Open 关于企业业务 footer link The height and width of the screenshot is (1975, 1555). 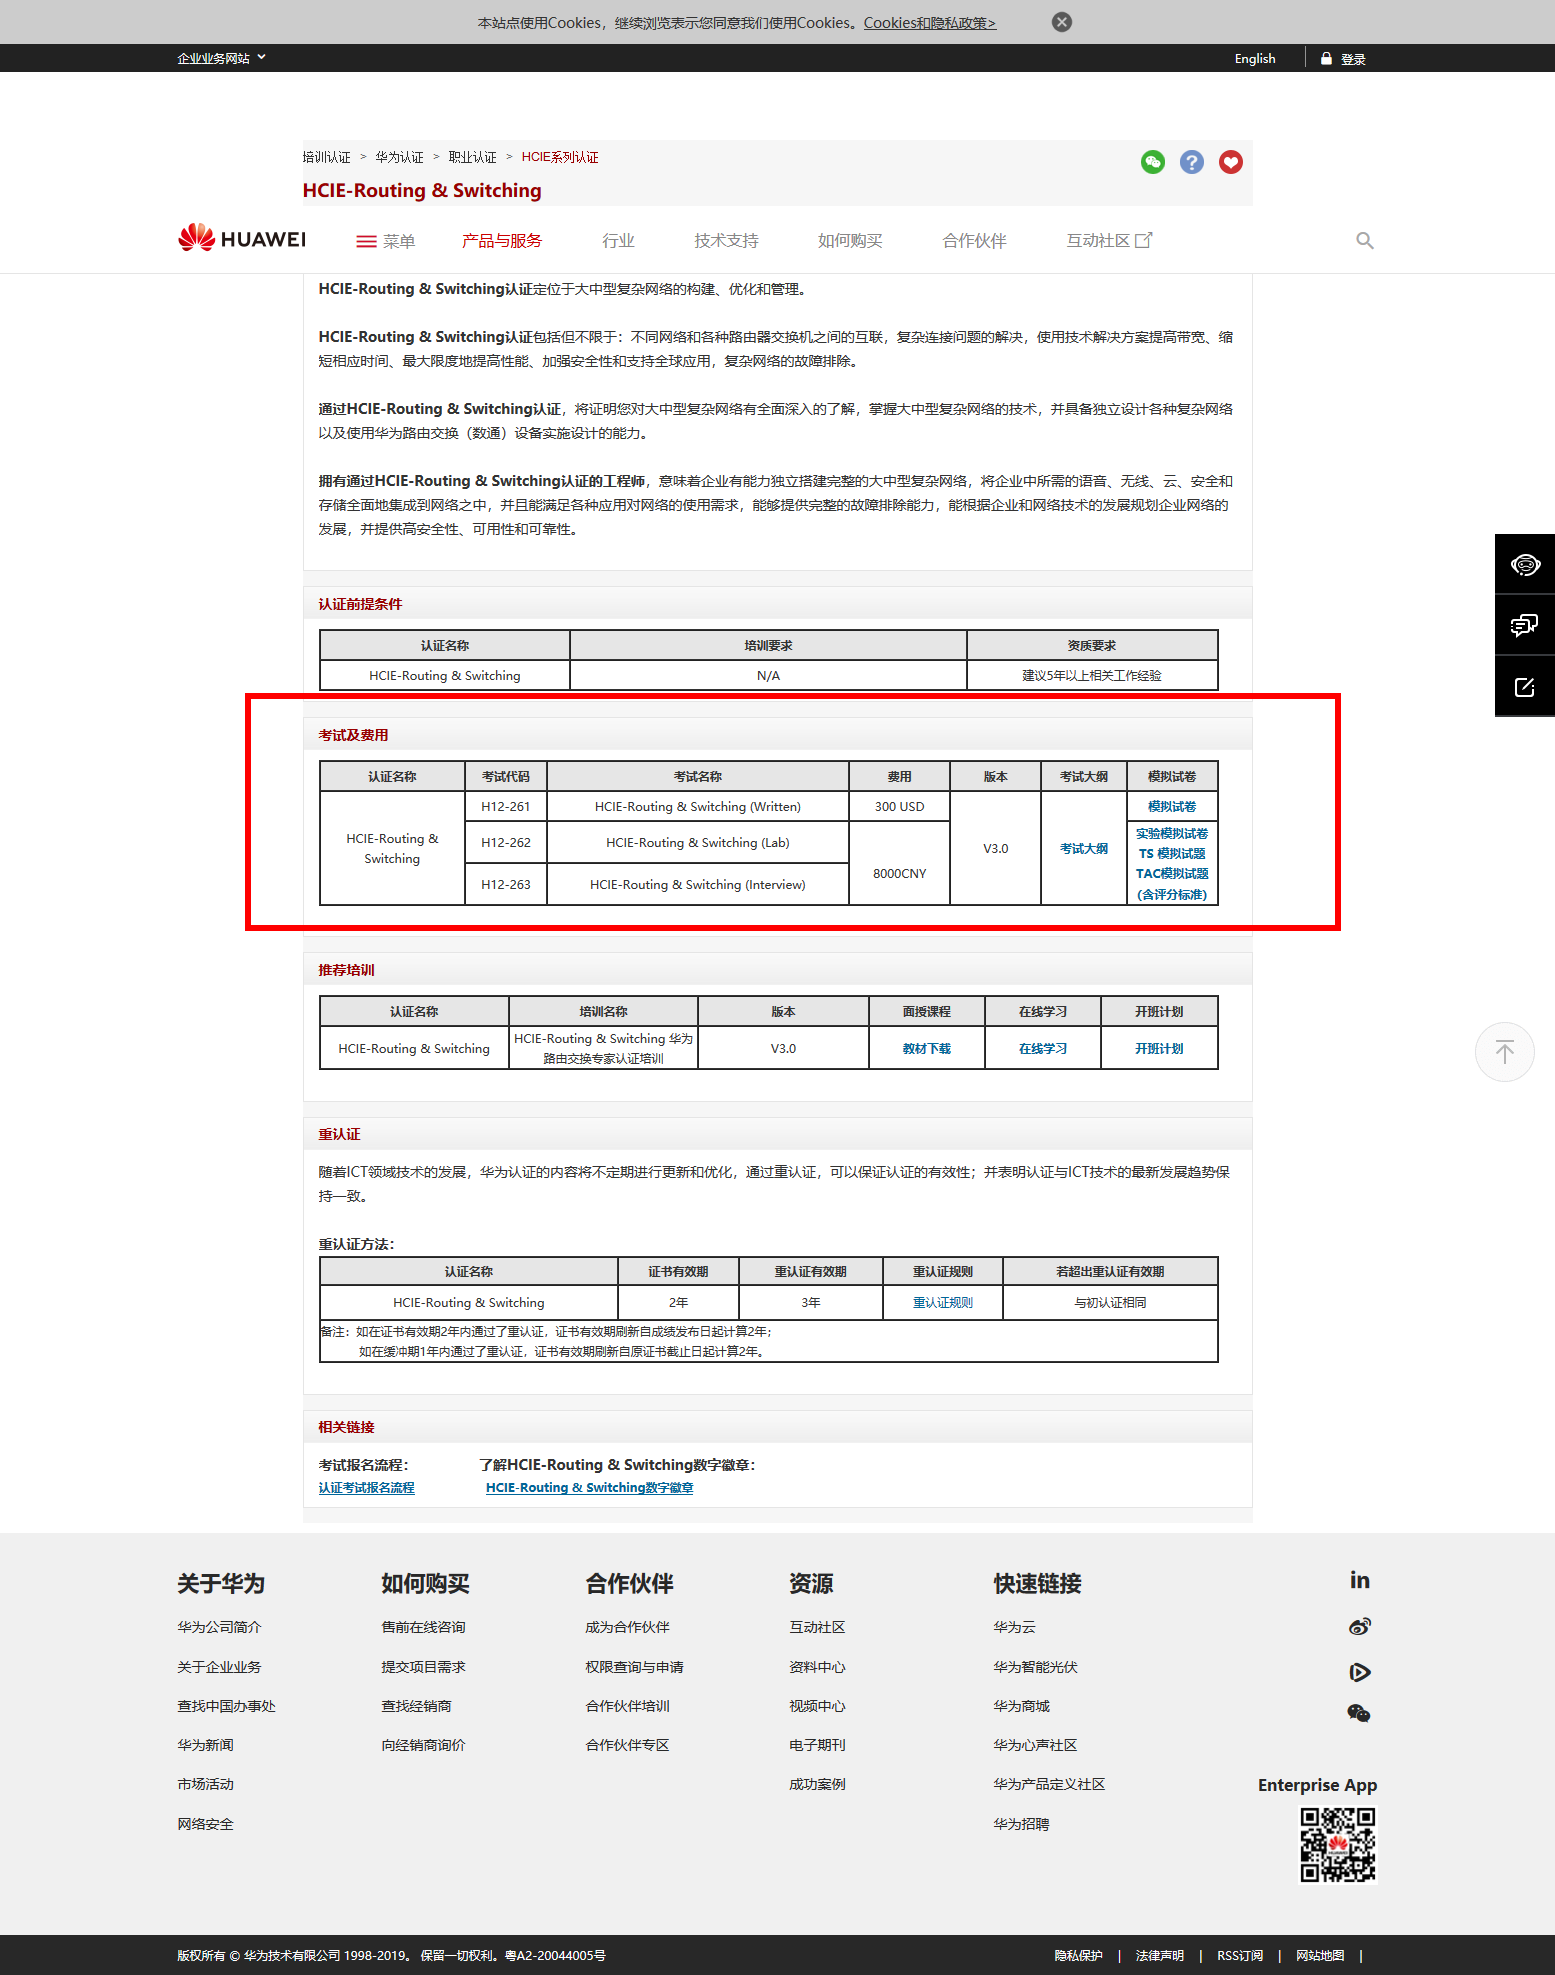coord(220,1668)
